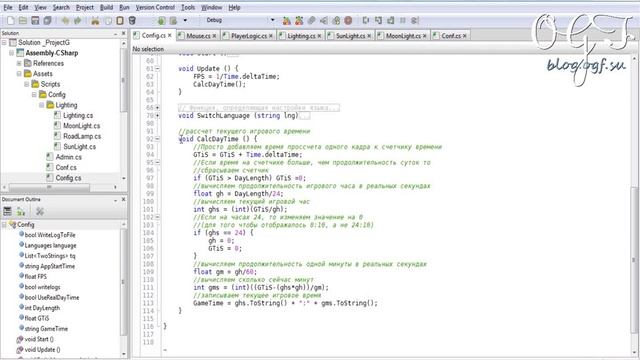Open the Project menu
Screen dimensions: 640x360
point(84,7)
